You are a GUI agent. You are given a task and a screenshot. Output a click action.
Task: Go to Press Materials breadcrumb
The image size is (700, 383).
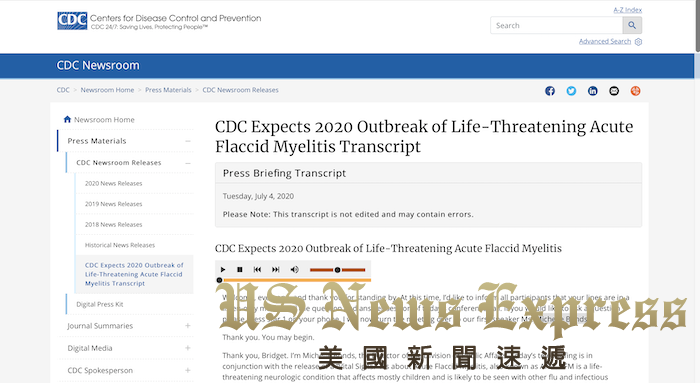(168, 90)
